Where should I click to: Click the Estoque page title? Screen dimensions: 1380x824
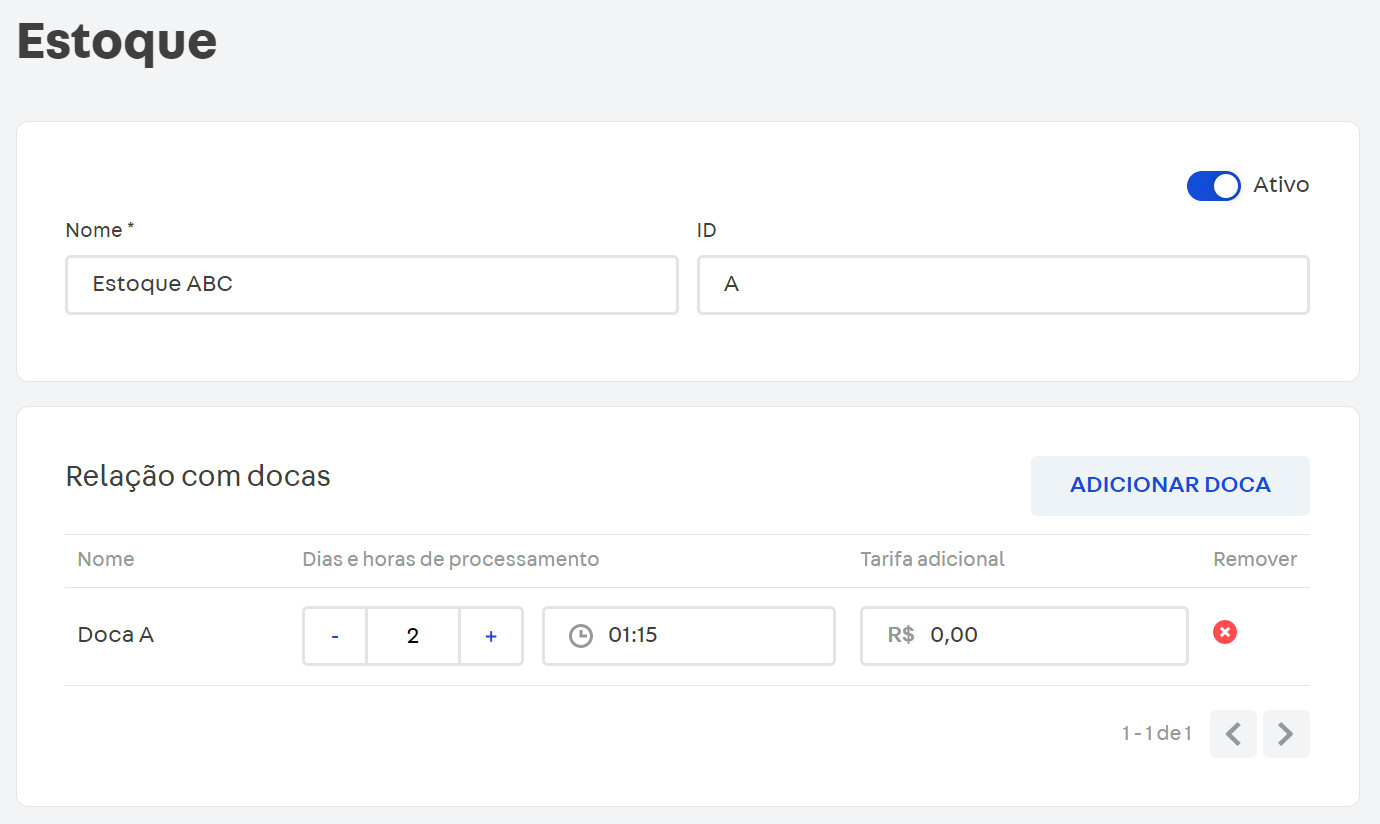tap(115, 41)
